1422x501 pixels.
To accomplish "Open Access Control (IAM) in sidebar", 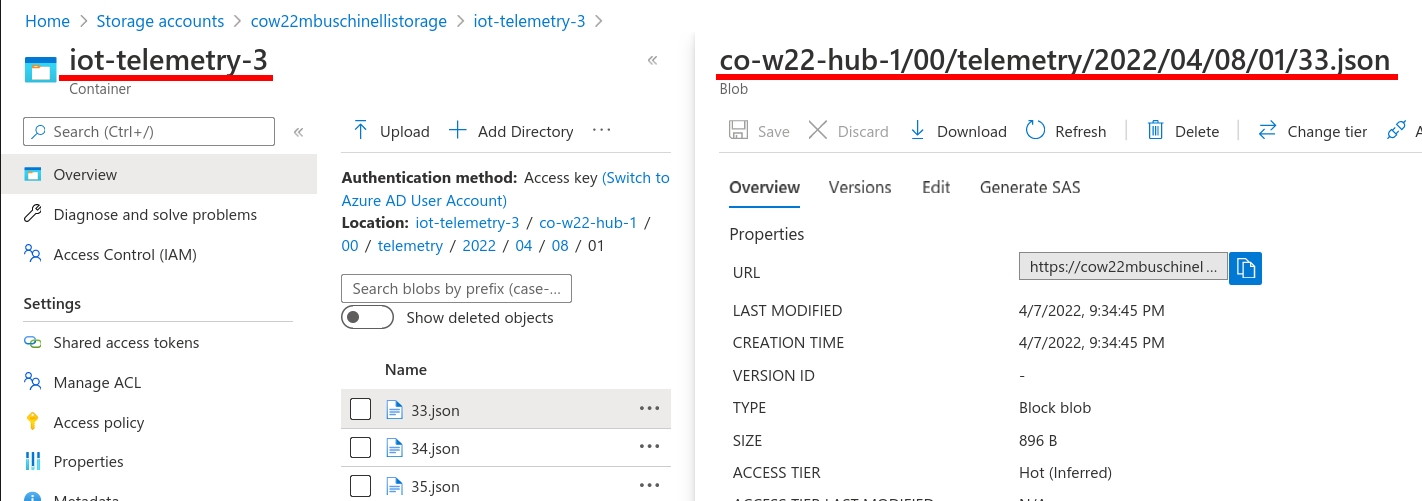I will 125,255.
